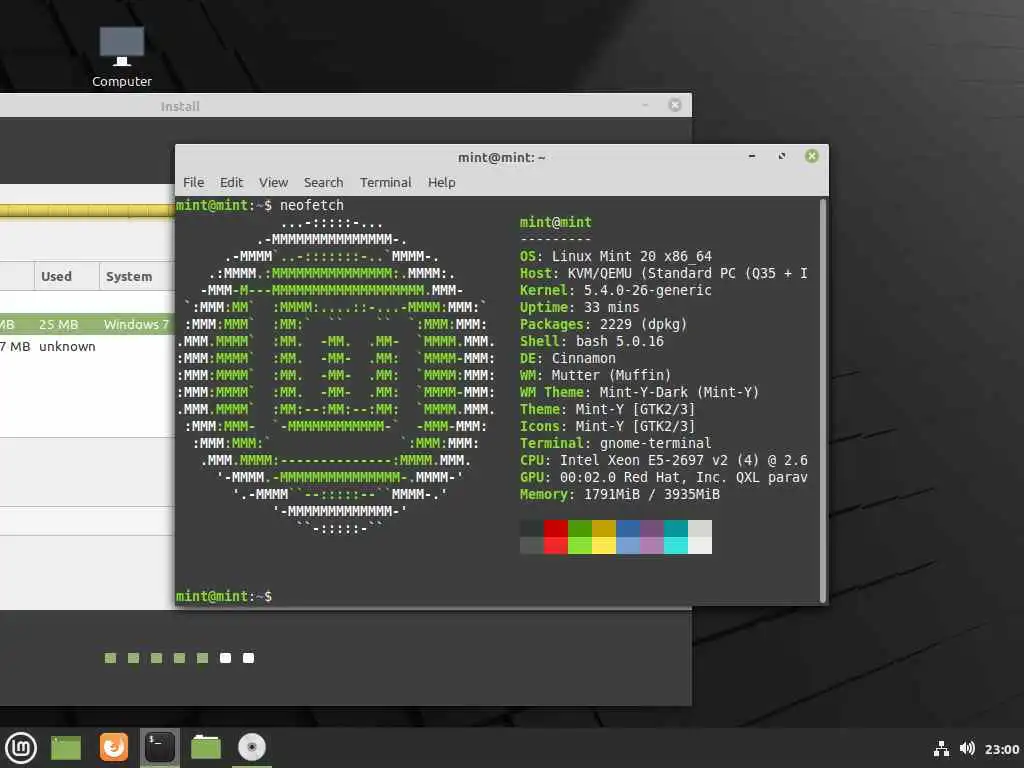Open the Terminal menu
The height and width of the screenshot is (768, 1024).
pyautogui.click(x=385, y=182)
